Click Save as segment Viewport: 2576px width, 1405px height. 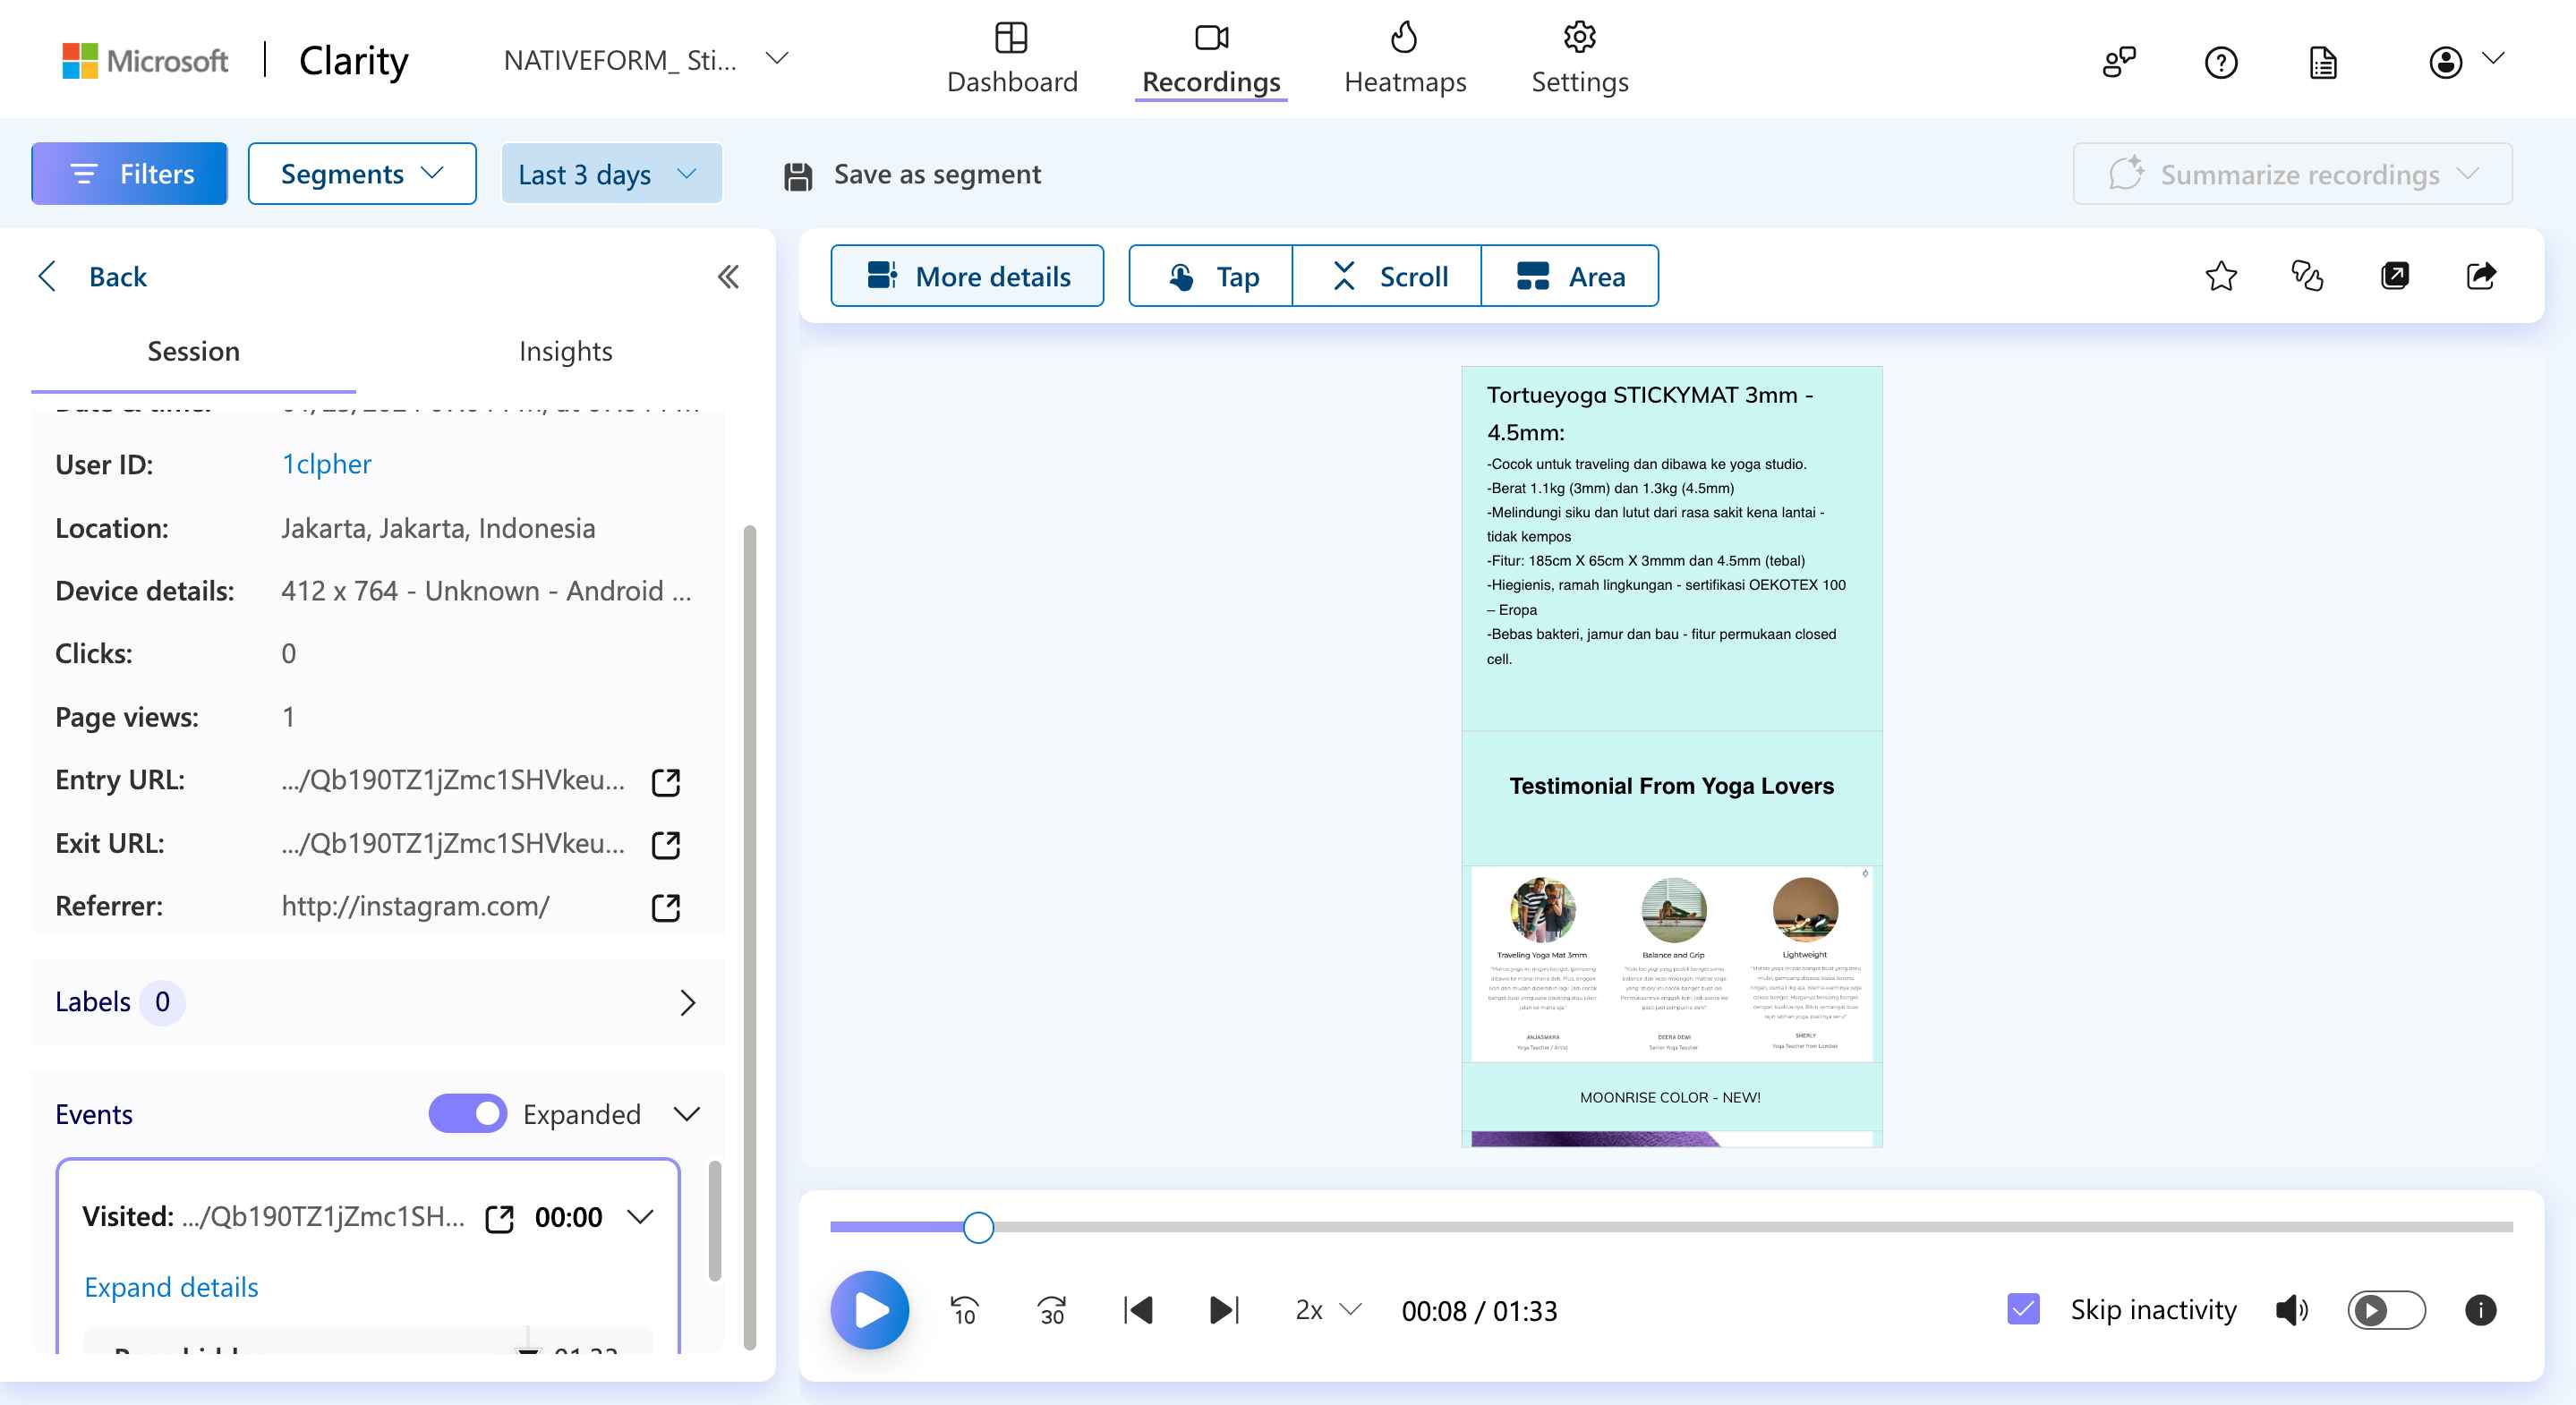(x=911, y=173)
